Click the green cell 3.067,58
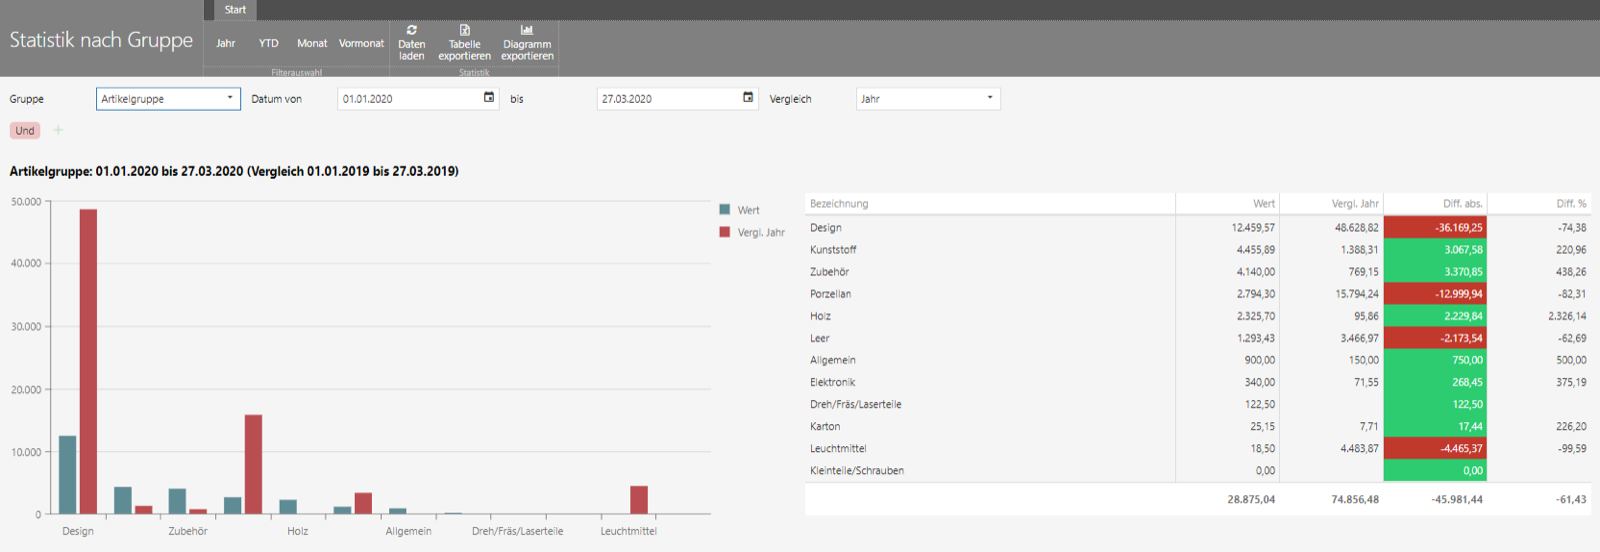 tap(1435, 250)
